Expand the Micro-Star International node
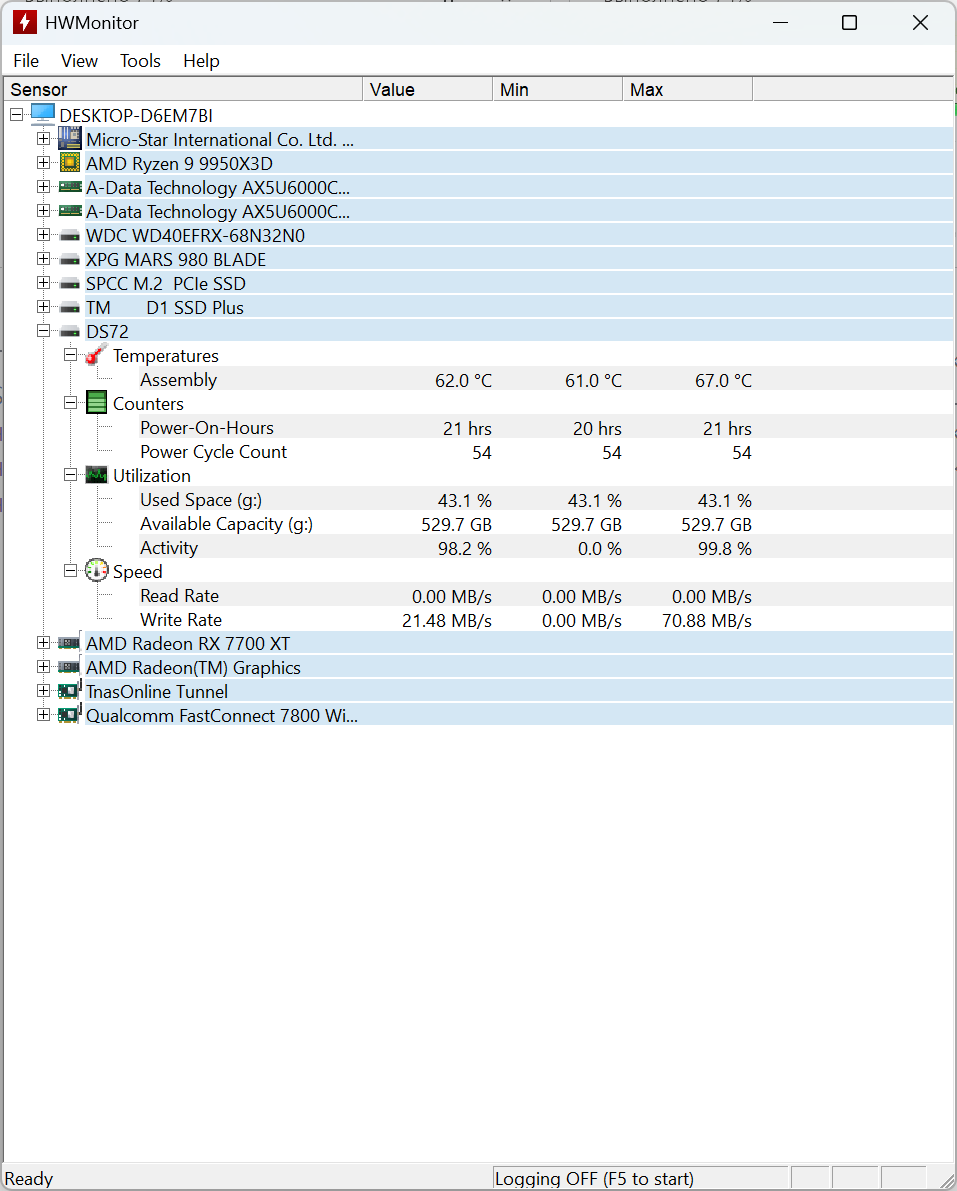The width and height of the screenshot is (957, 1191). 43,139
